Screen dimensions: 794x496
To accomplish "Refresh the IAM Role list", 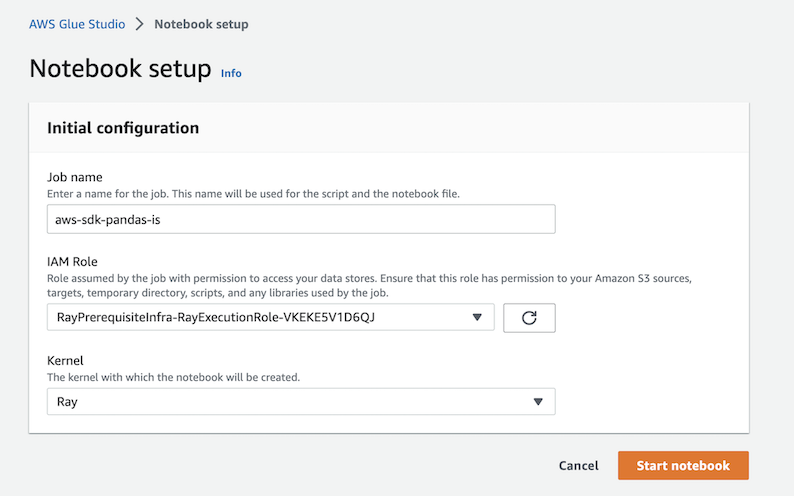I will (529, 318).
